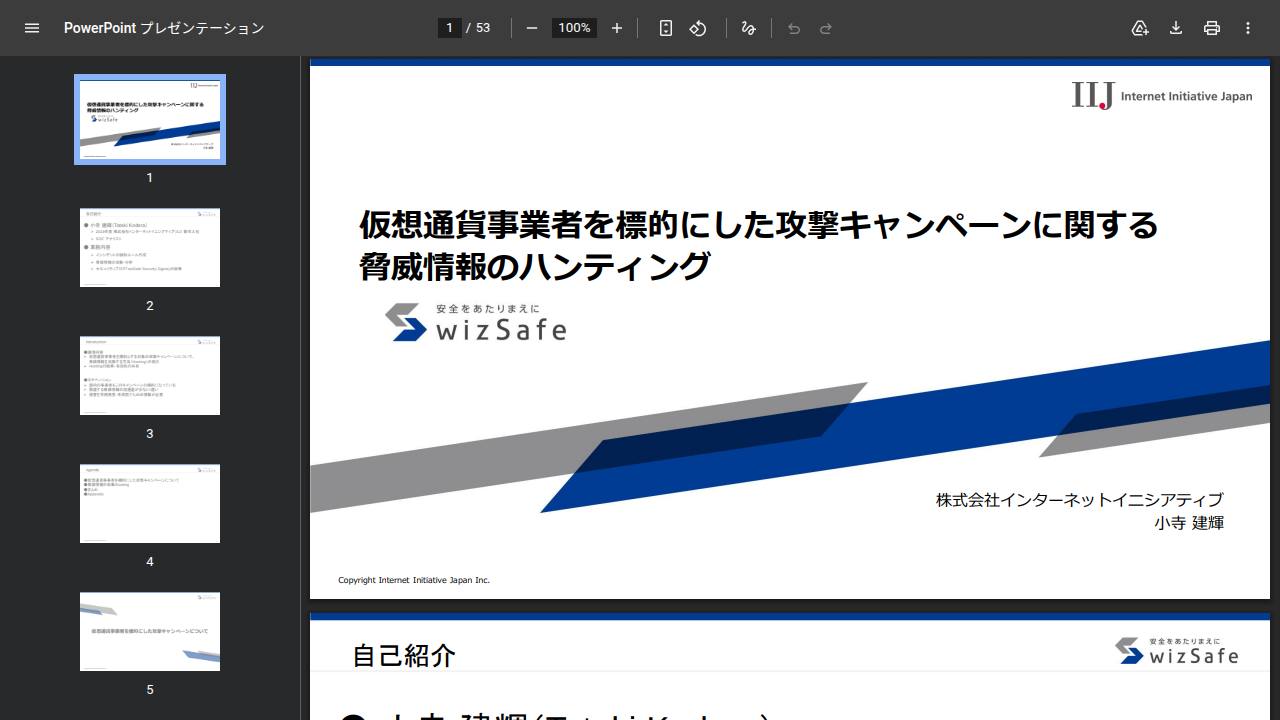The image size is (1280, 720).
Task: Print the presentation document
Action: tap(1212, 28)
